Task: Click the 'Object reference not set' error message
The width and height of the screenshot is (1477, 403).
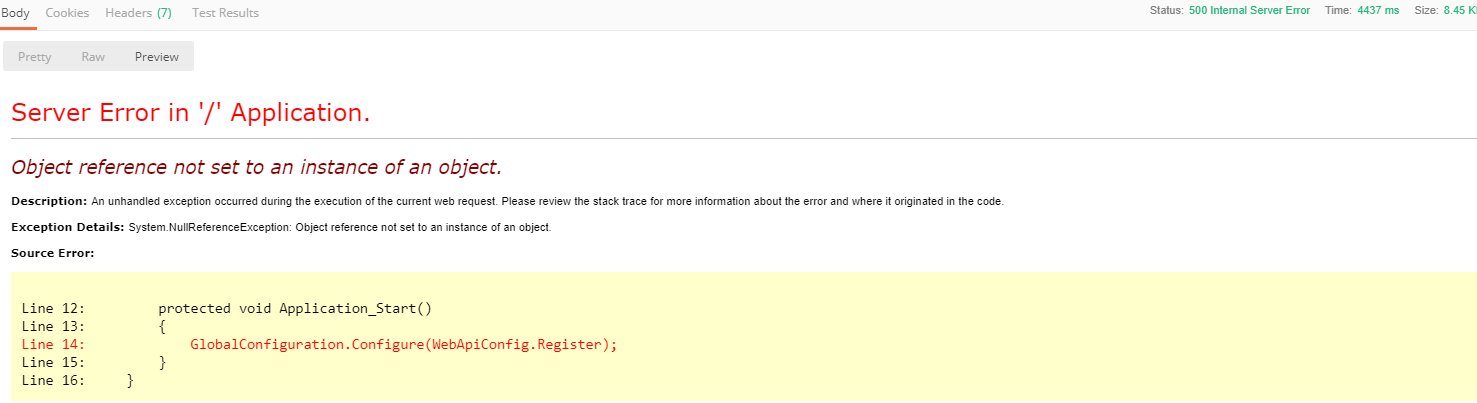Action: point(256,166)
